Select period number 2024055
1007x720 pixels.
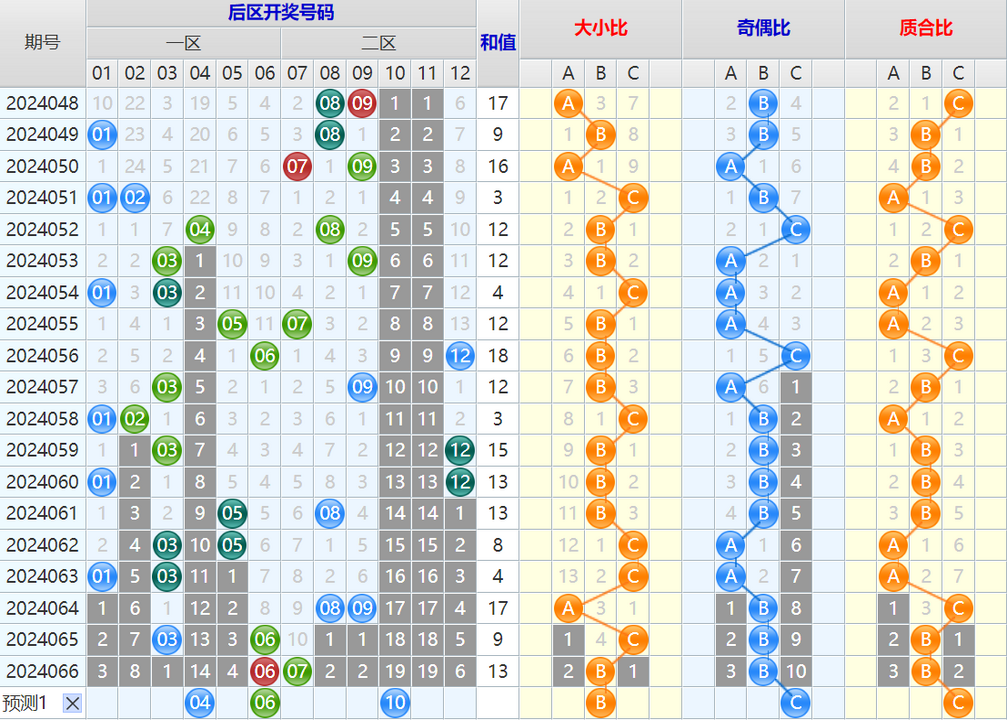coord(42,324)
